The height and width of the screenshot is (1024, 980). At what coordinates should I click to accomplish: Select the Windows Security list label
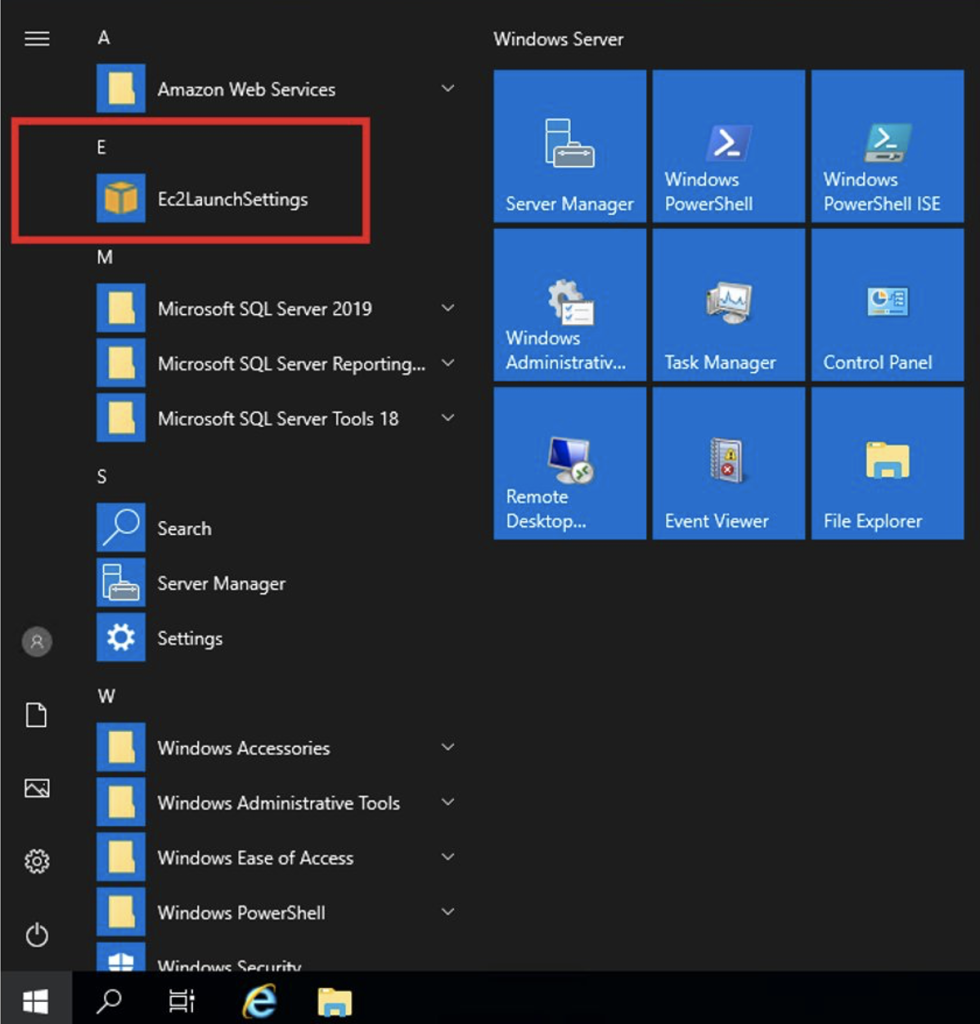tap(229, 965)
